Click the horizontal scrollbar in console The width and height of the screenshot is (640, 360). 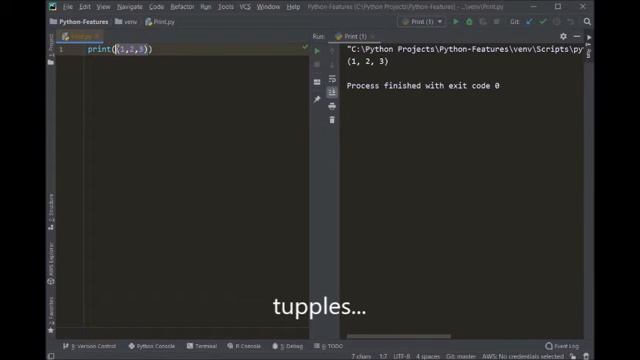tap(399, 336)
